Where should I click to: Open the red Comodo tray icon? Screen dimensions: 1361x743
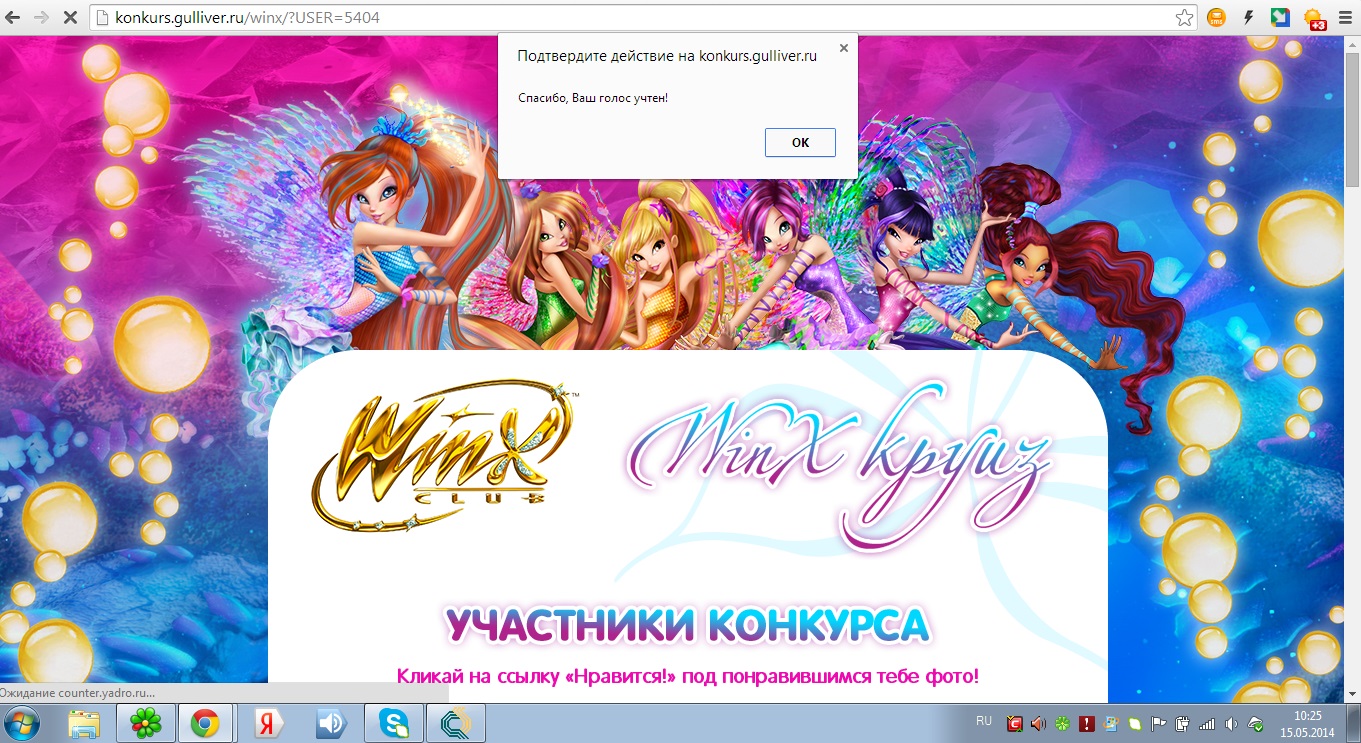(x=1015, y=724)
